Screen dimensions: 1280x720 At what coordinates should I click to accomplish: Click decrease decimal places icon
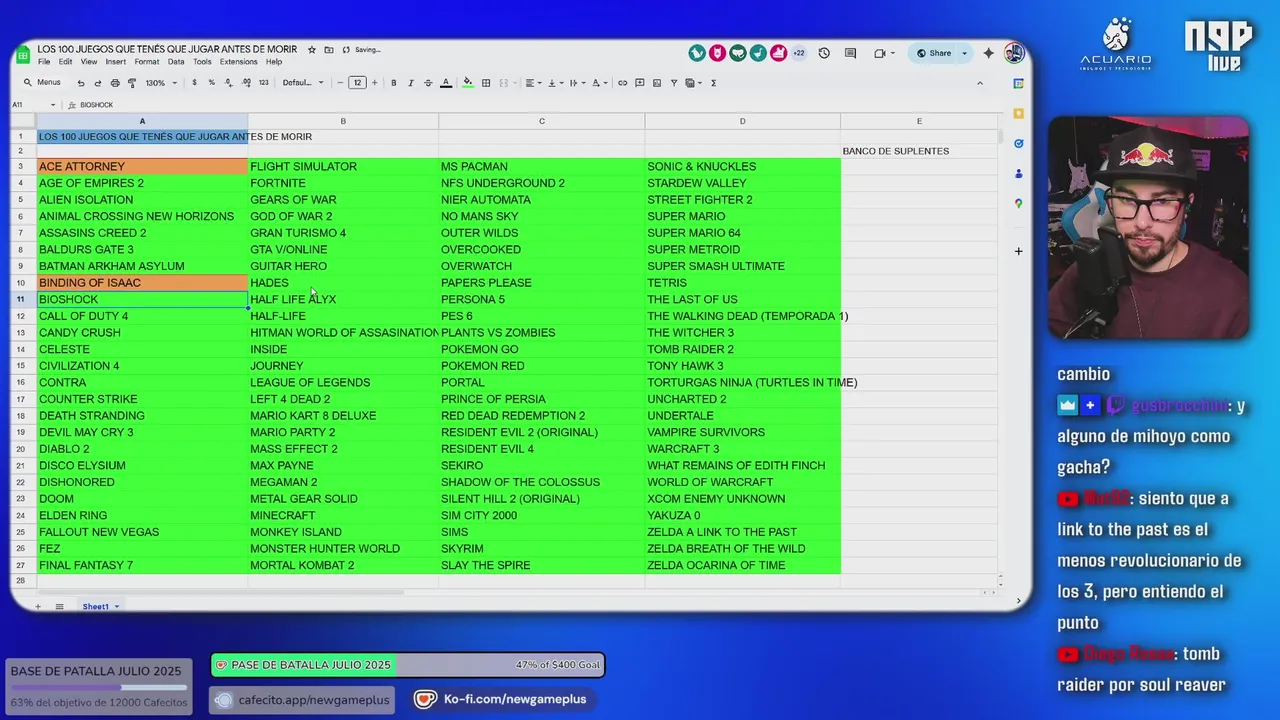(228, 83)
